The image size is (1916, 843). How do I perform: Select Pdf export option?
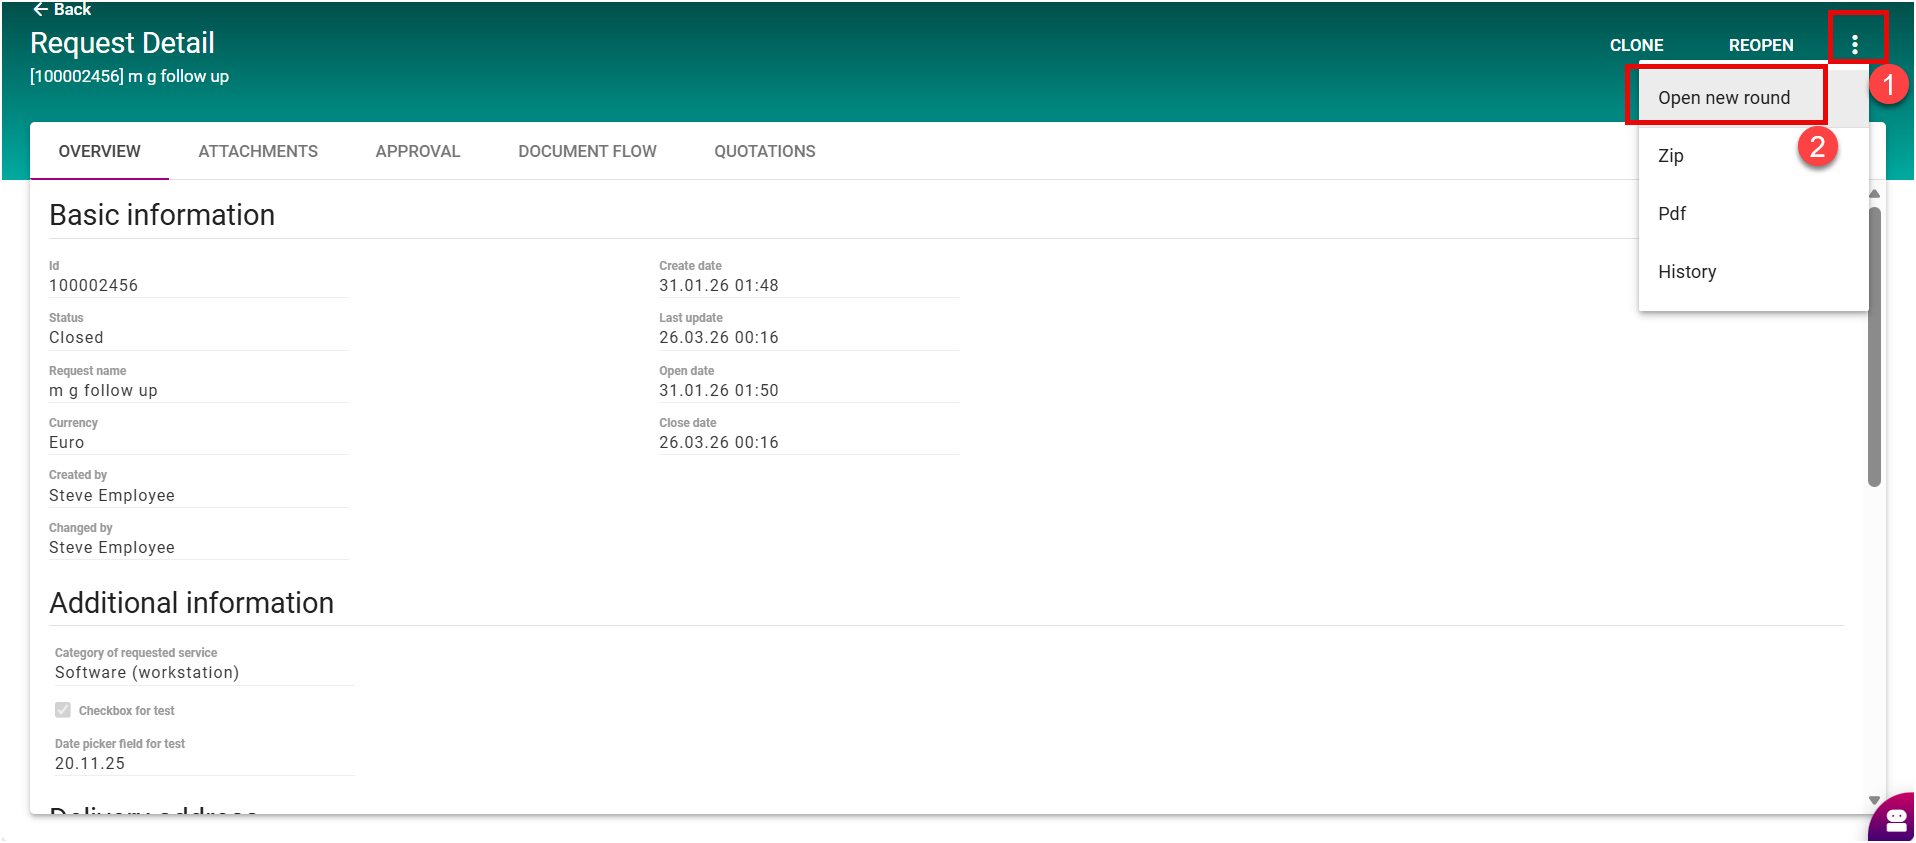[x=1672, y=214]
